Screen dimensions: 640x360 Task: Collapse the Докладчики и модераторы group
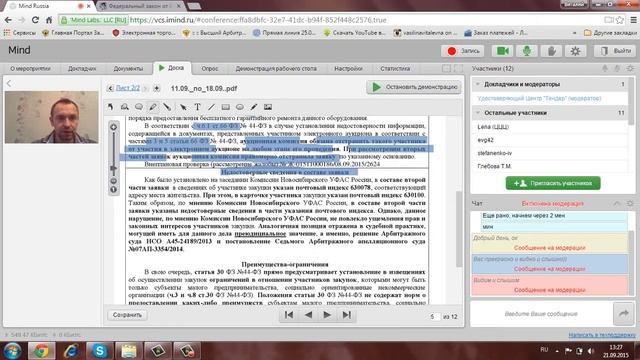point(478,84)
